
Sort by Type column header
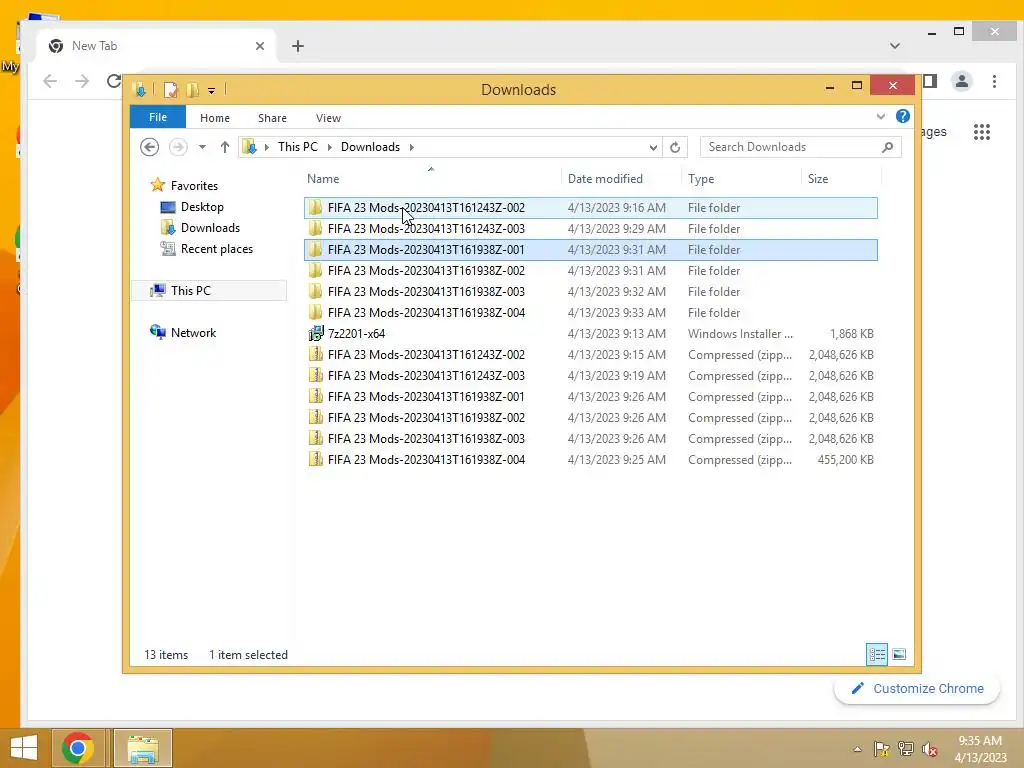coord(741,179)
